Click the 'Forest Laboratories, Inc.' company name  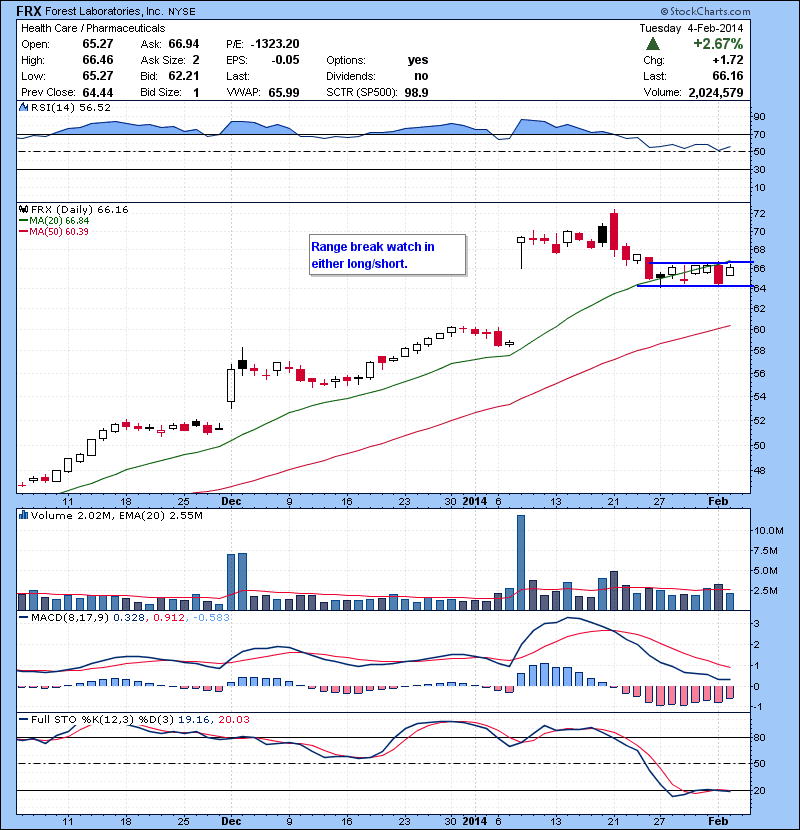point(104,11)
